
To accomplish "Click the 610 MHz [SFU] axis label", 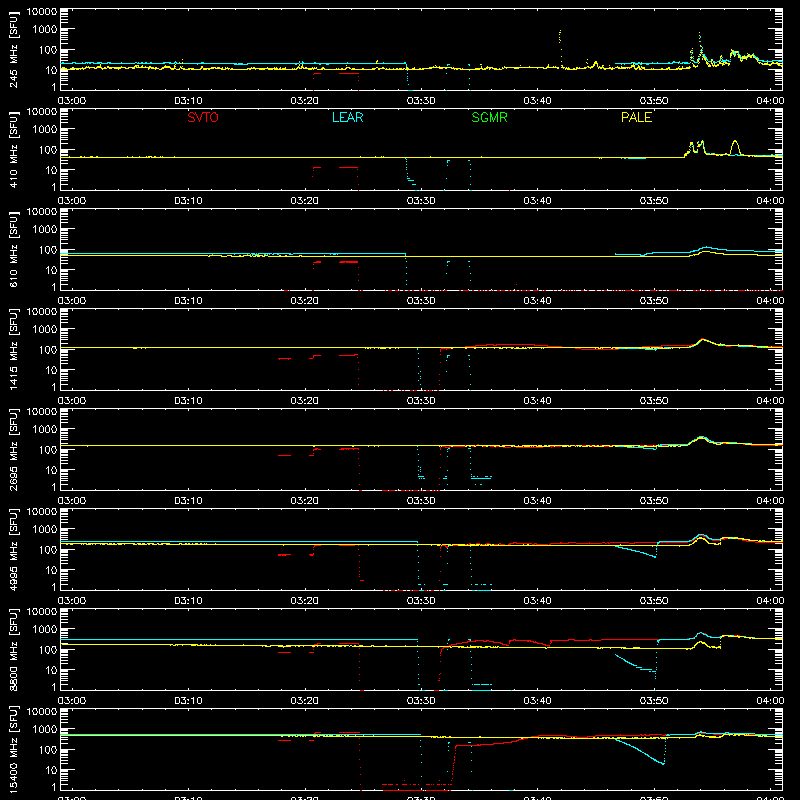I will pos(14,249).
